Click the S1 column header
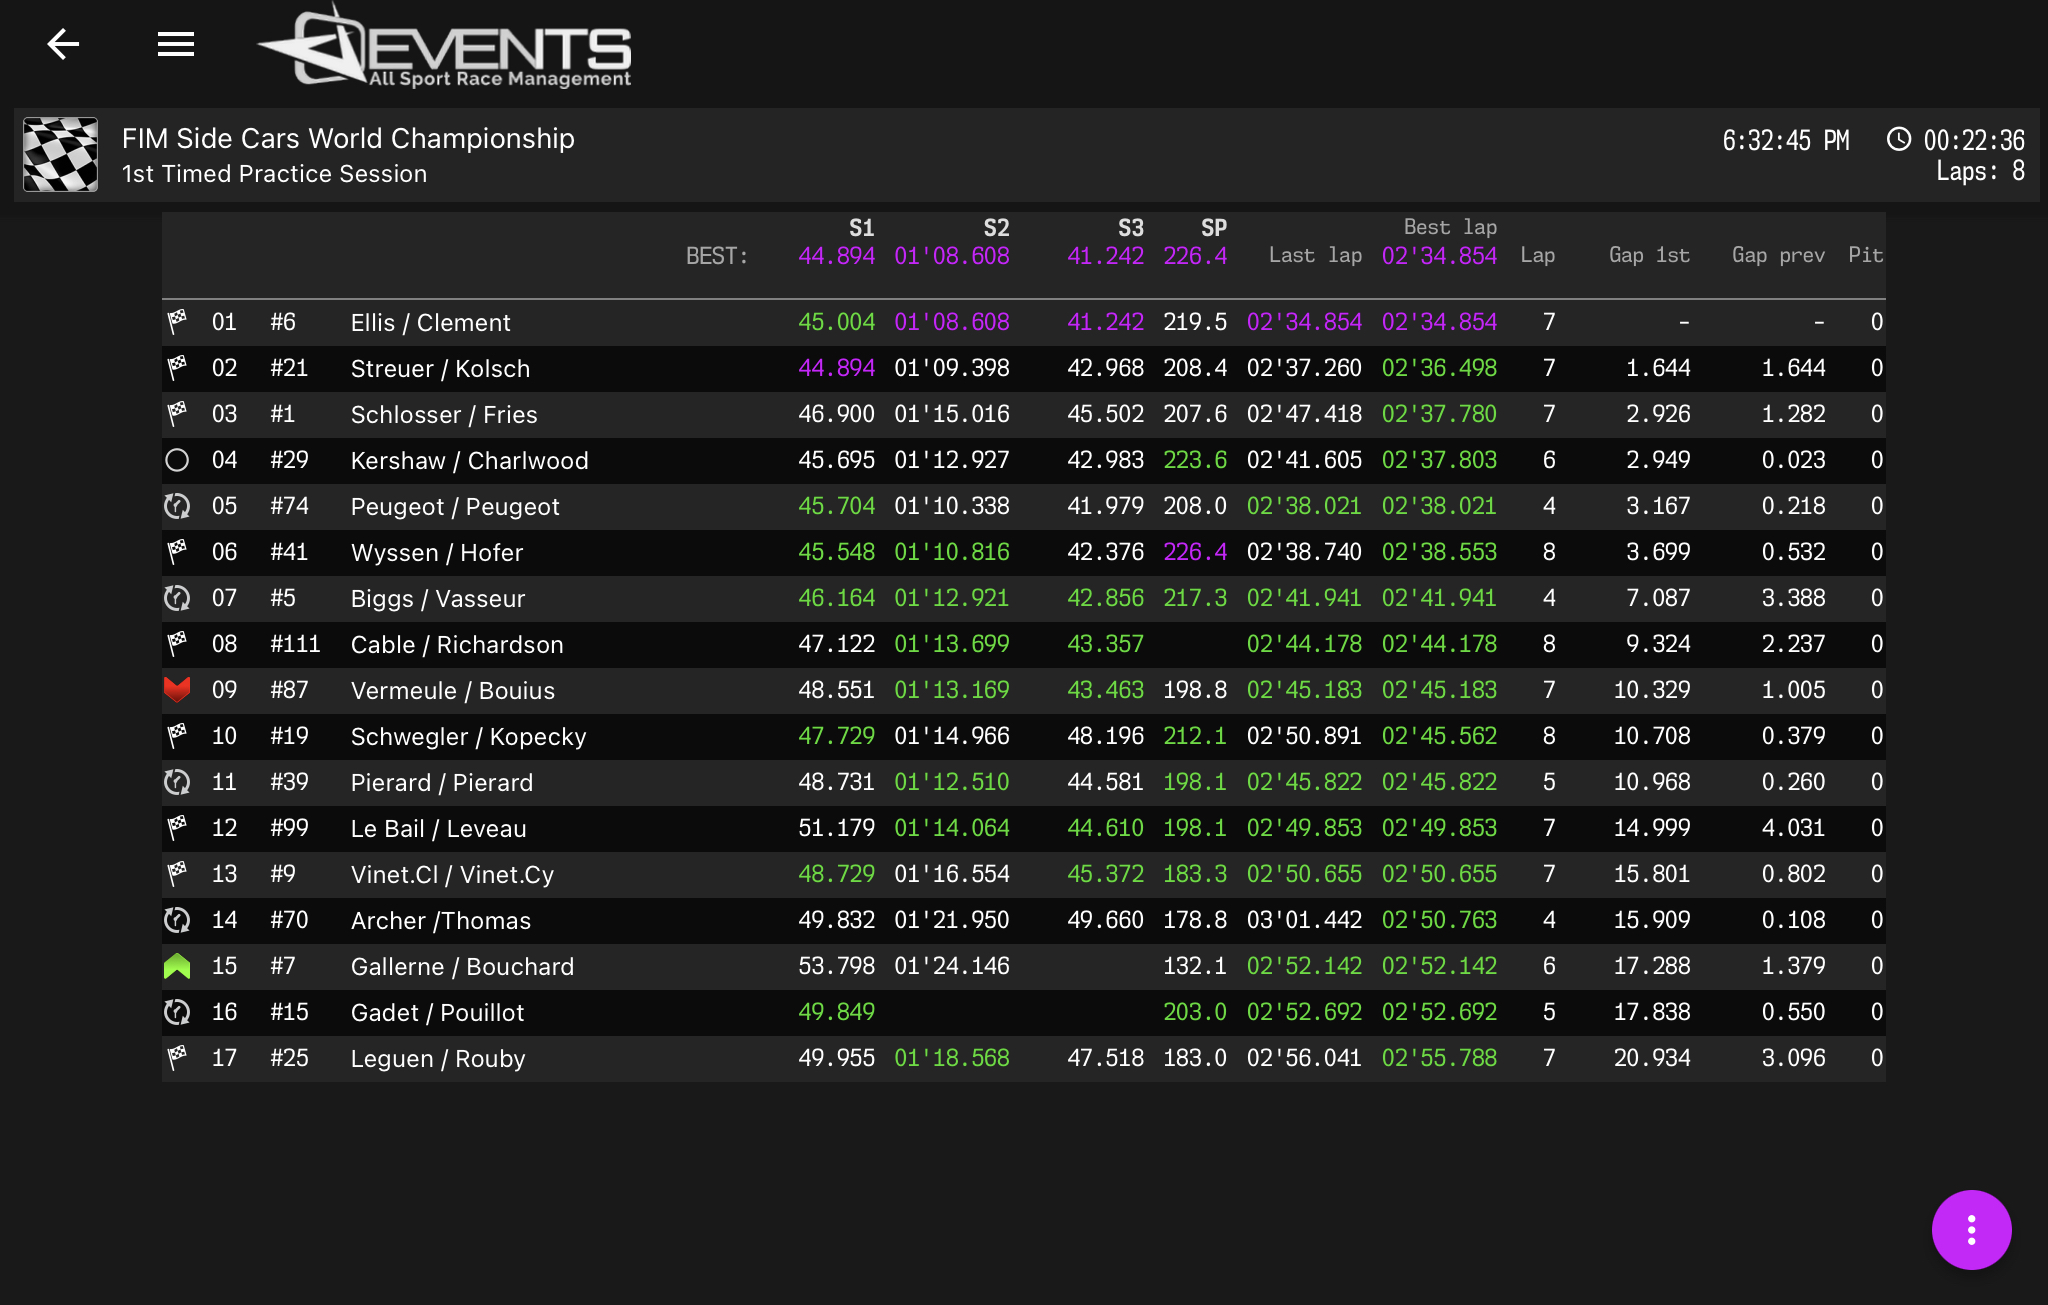 coord(861,228)
